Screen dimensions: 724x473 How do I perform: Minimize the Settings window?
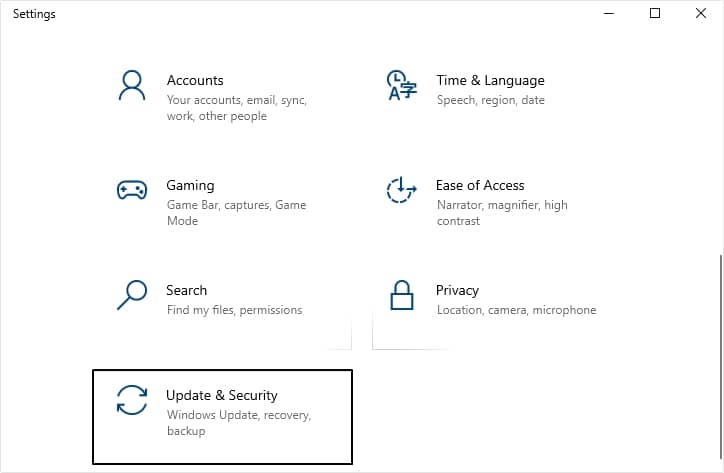point(609,13)
